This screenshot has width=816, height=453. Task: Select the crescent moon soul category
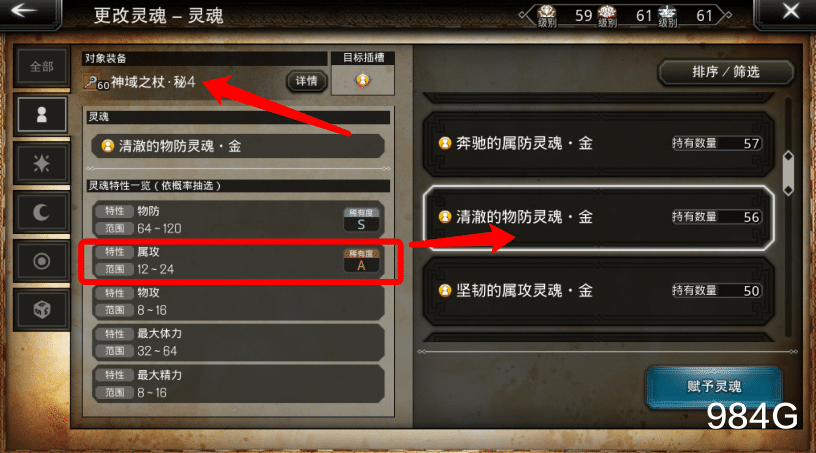coord(42,212)
